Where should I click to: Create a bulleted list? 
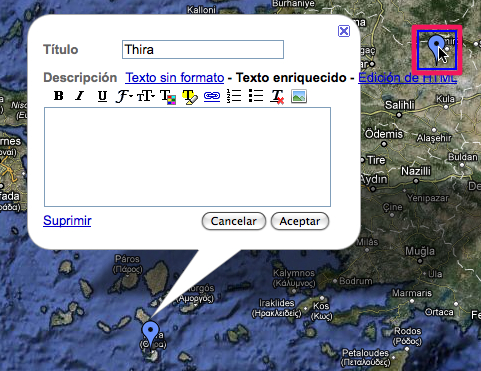256,96
